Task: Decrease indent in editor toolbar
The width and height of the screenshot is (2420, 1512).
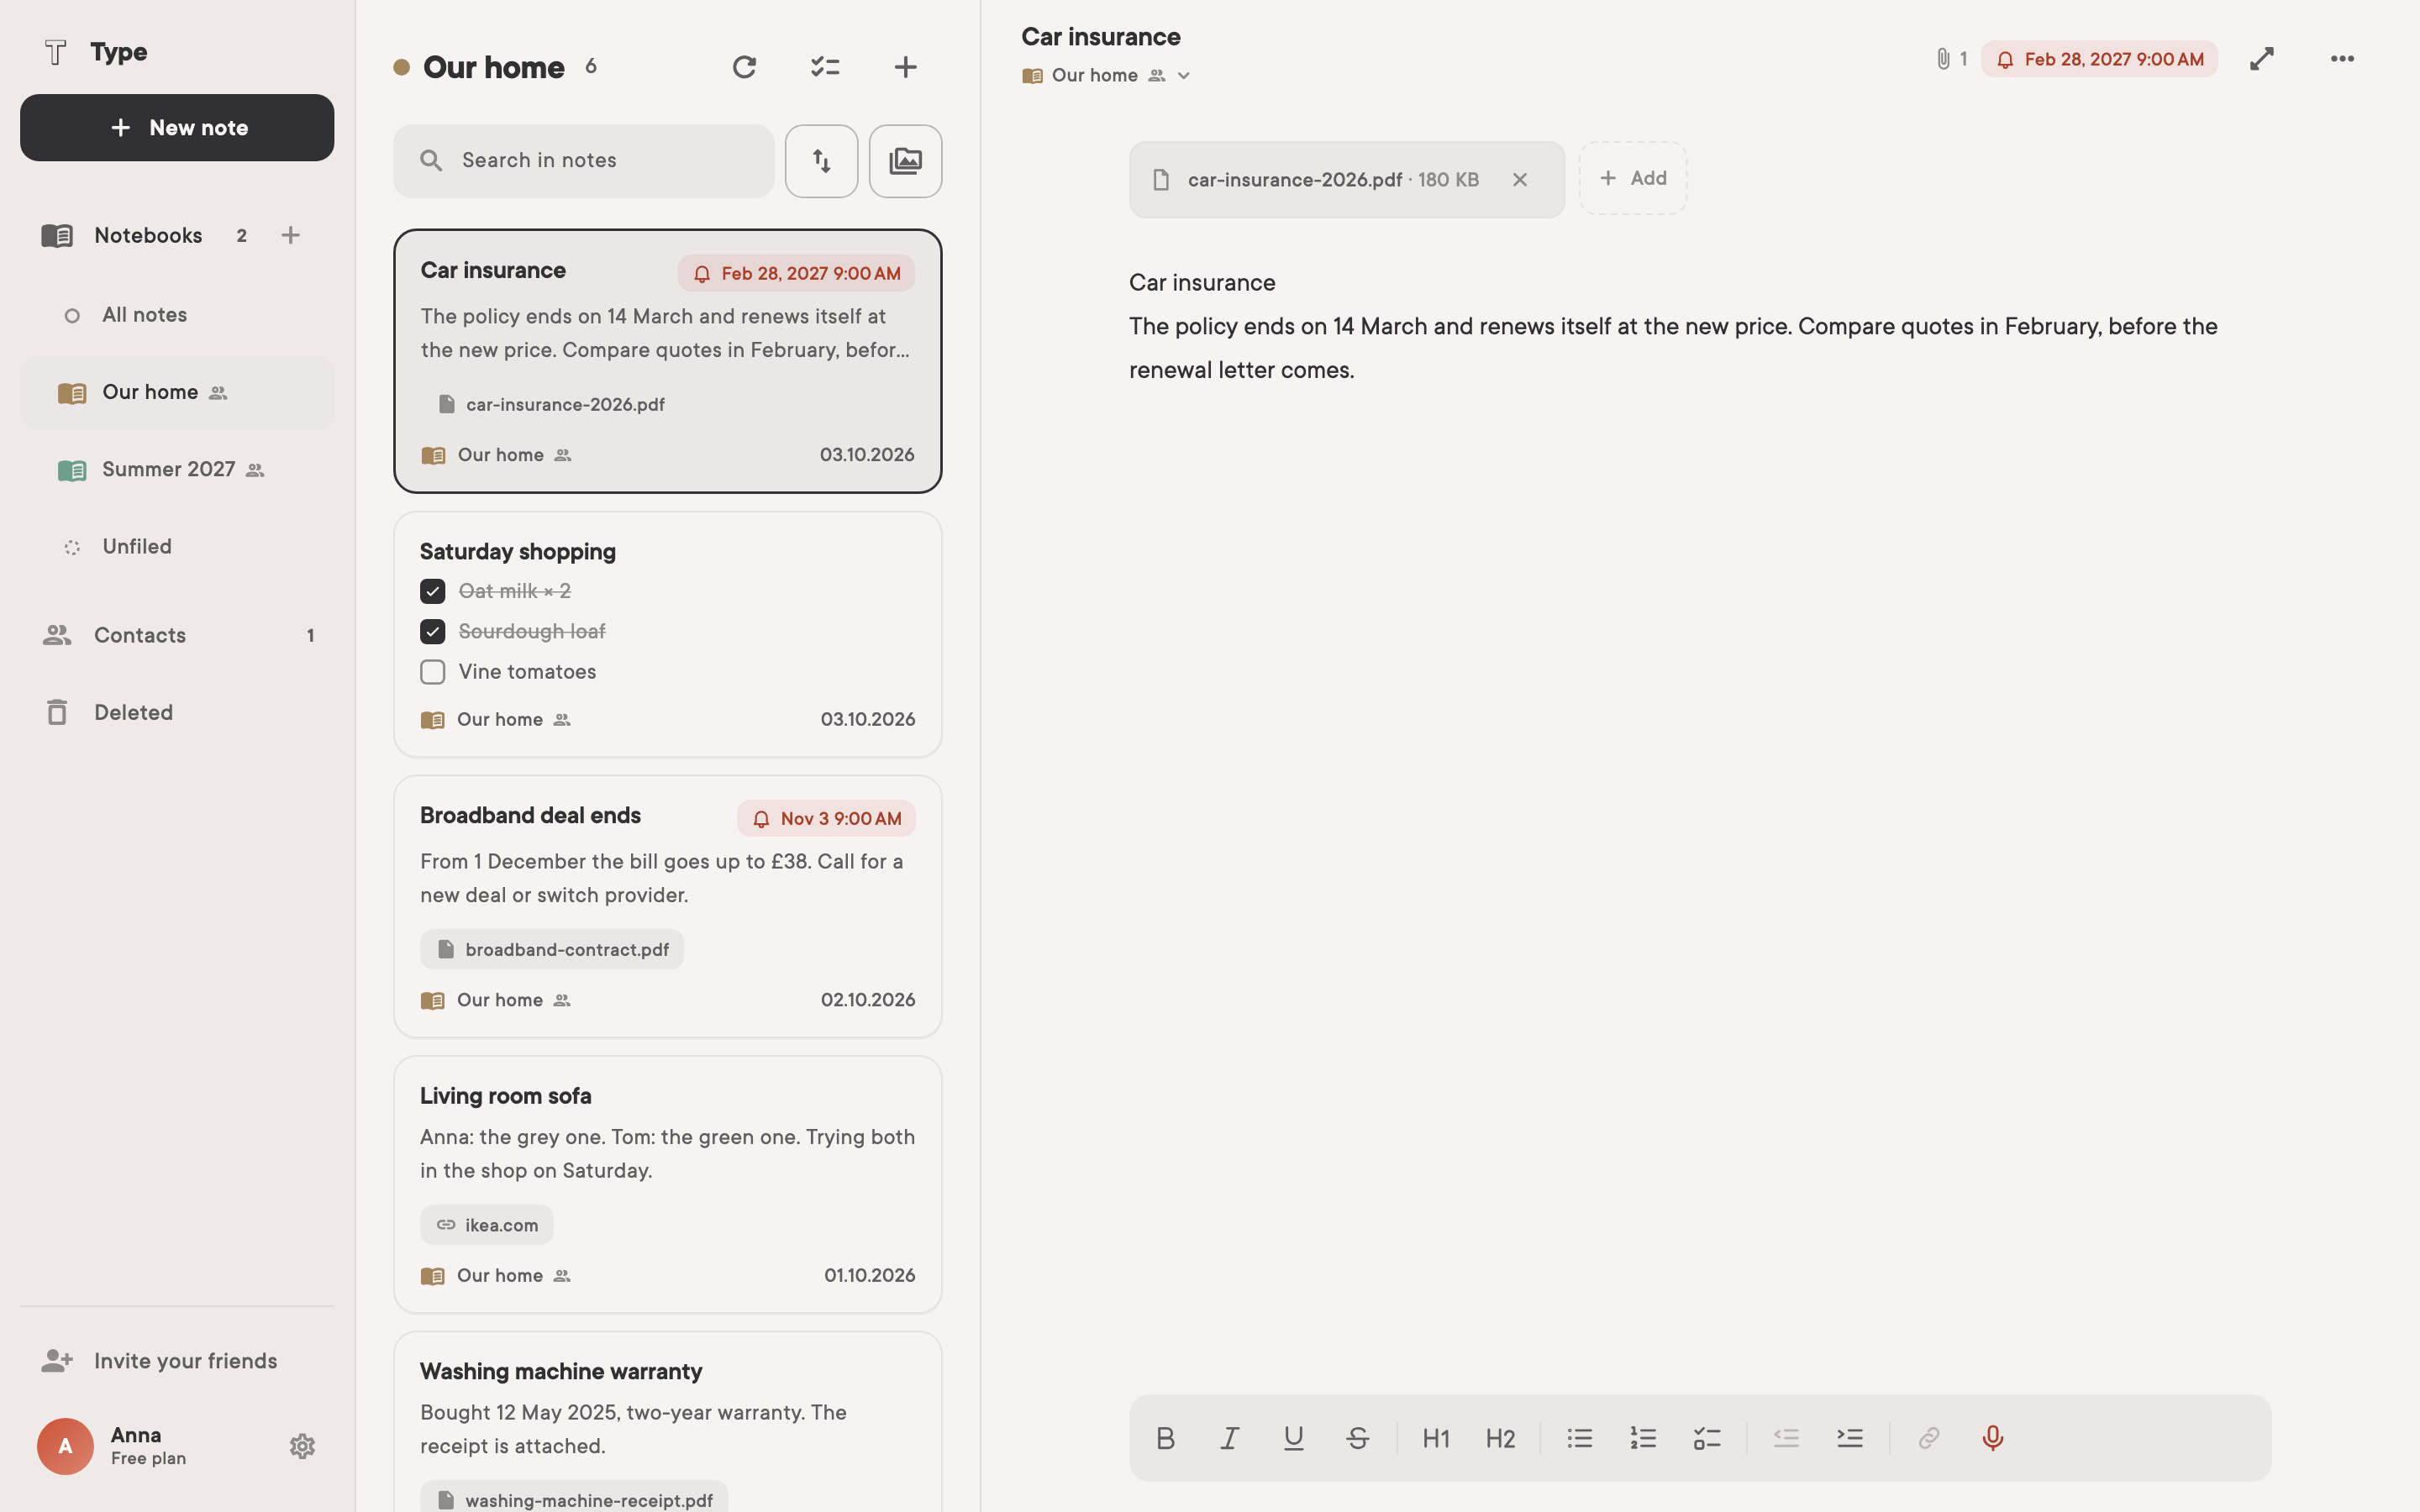Action: click(x=1786, y=1438)
